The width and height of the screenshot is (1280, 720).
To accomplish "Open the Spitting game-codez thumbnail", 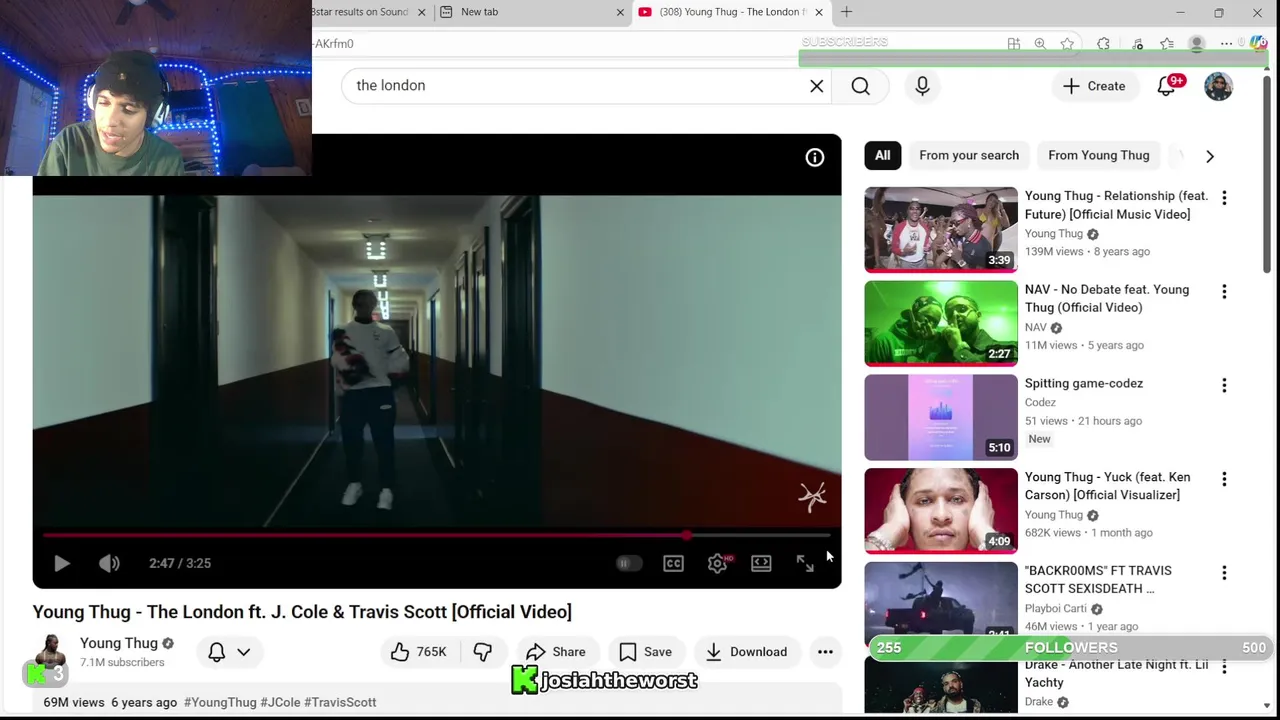I will [941, 417].
